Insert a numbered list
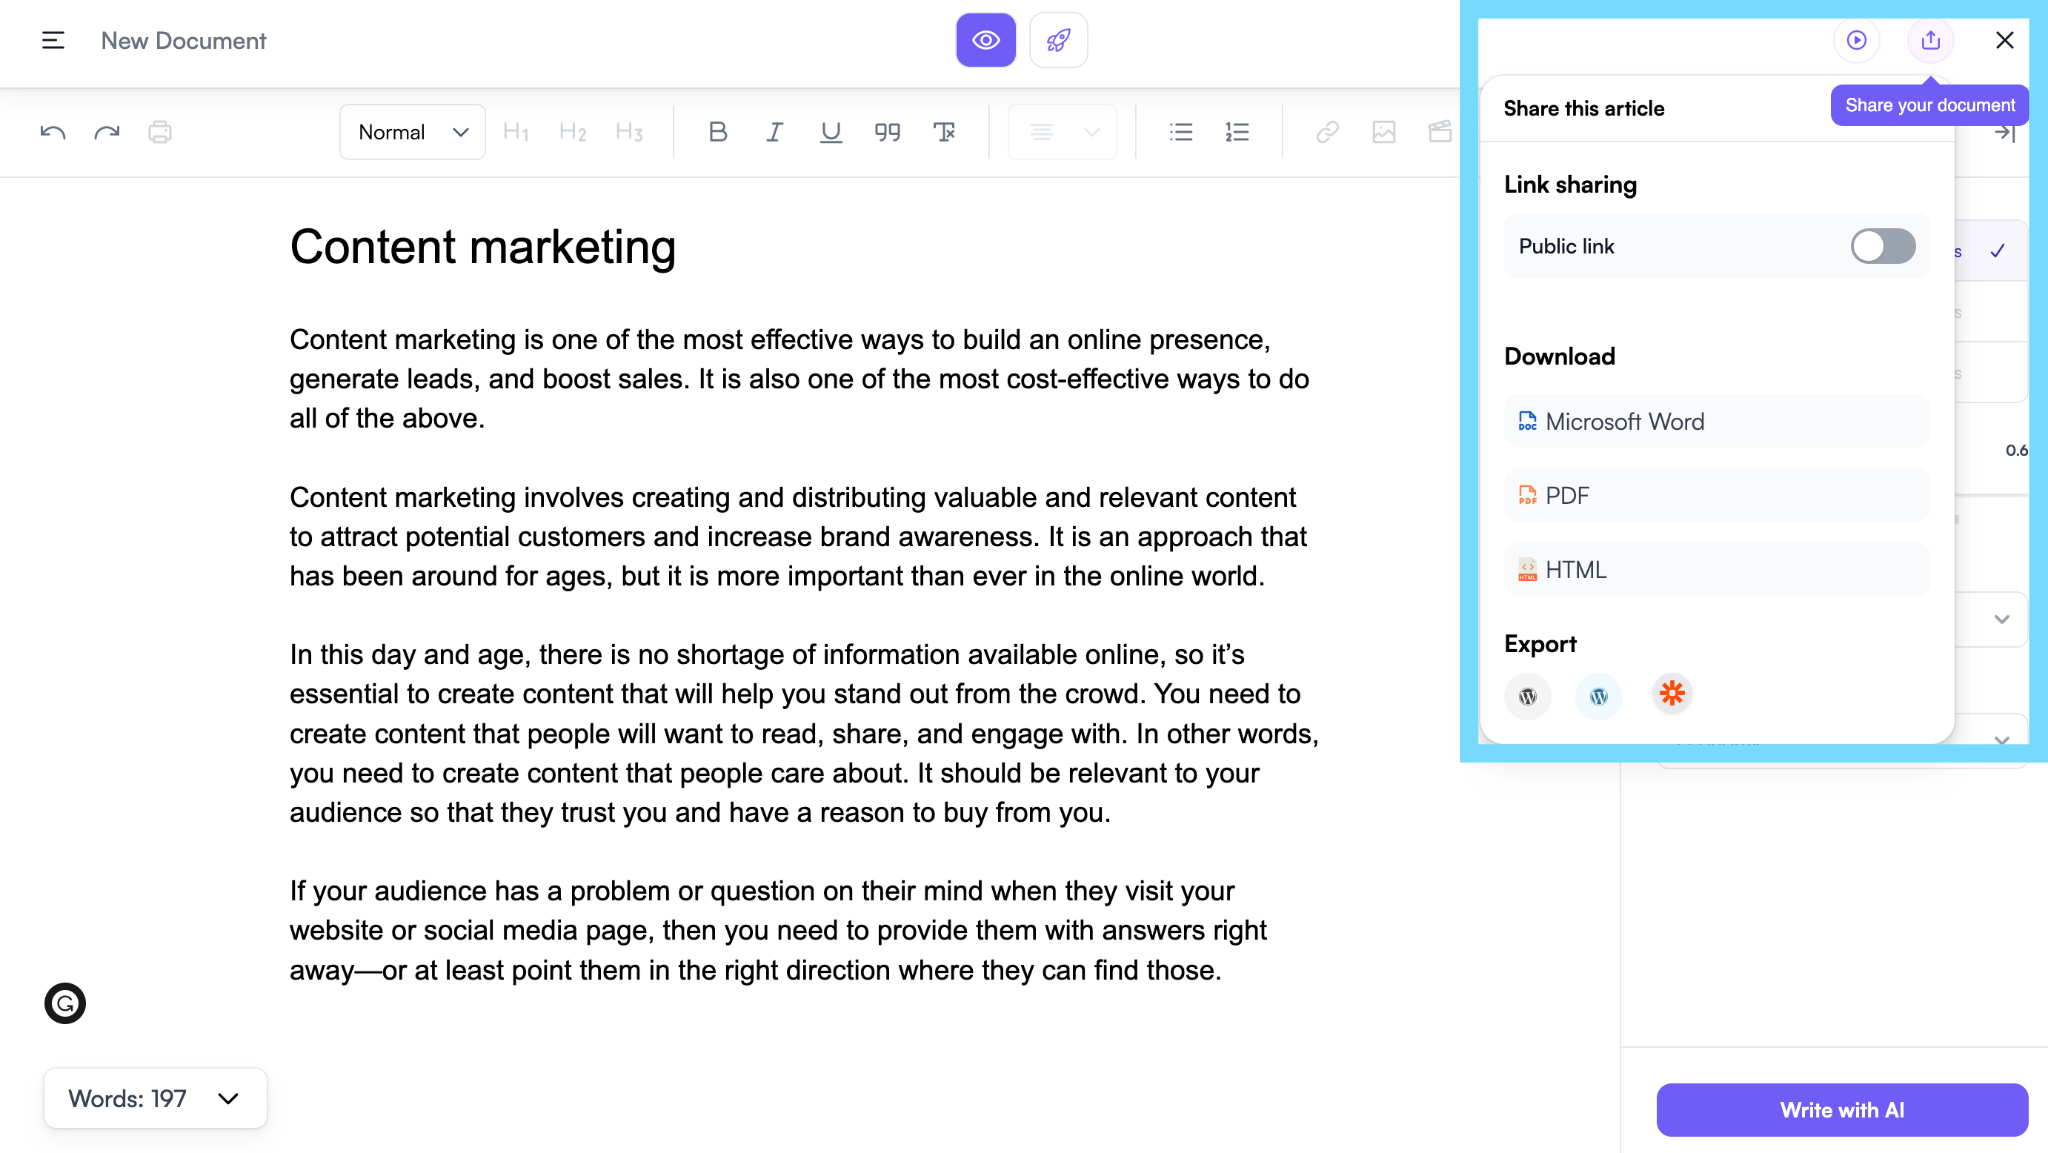 tap(1237, 132)
